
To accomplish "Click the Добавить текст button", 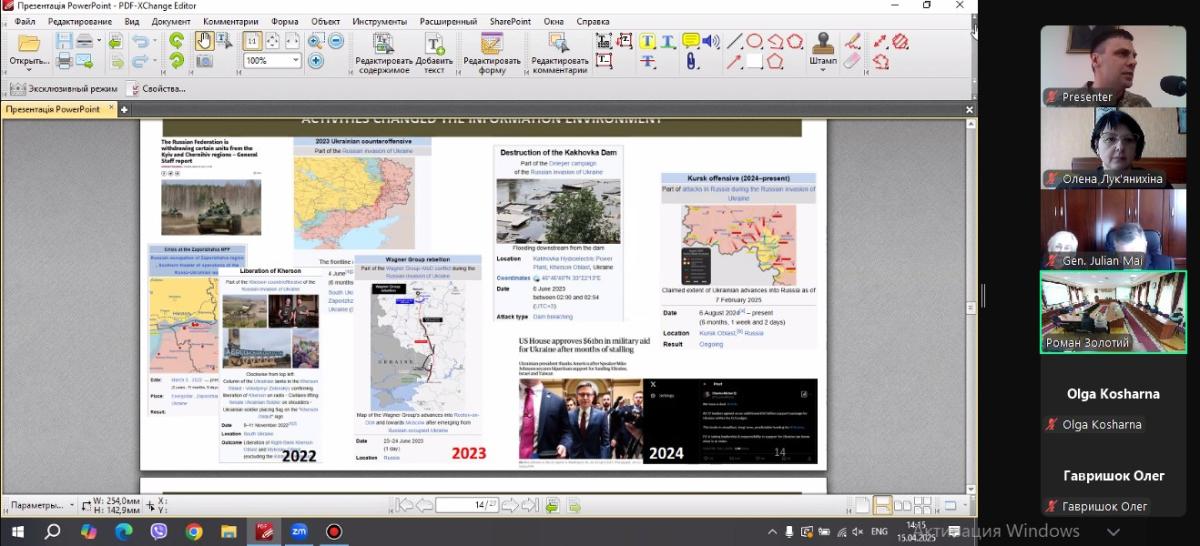I will pos(434,51).
